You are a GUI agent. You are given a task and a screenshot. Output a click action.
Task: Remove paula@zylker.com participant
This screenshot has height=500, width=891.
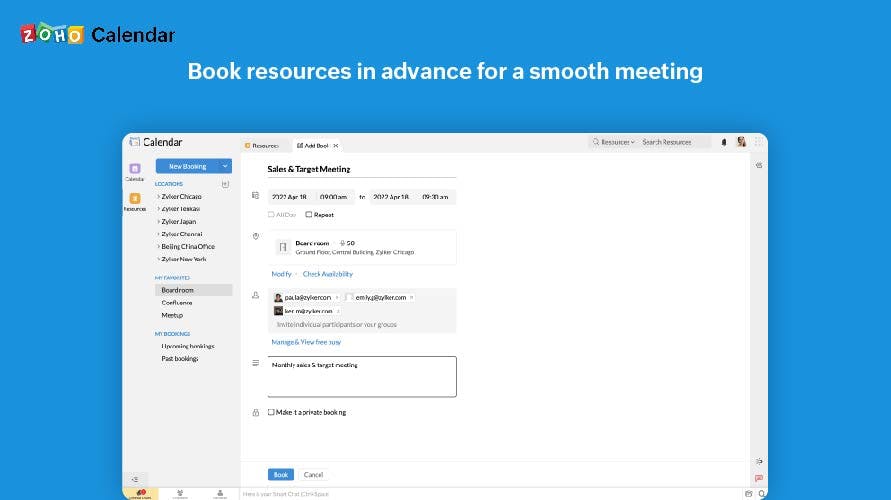point(337,297)
